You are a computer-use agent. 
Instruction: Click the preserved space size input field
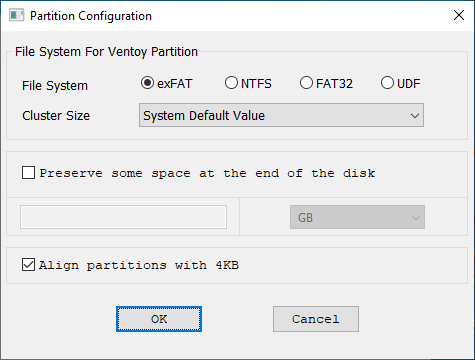tap(123, 217)
